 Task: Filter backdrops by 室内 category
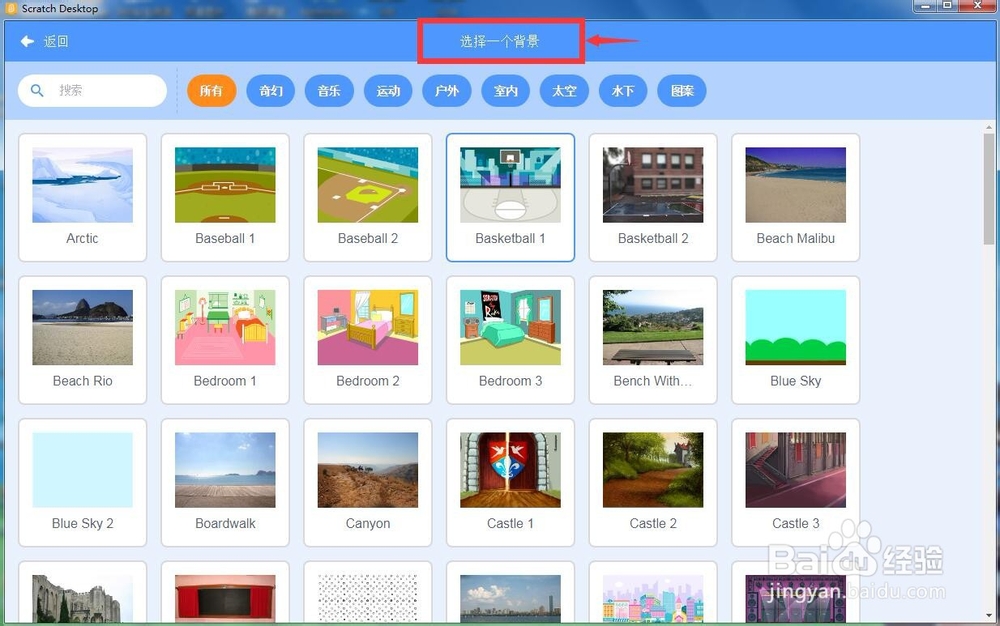(505, 91)
